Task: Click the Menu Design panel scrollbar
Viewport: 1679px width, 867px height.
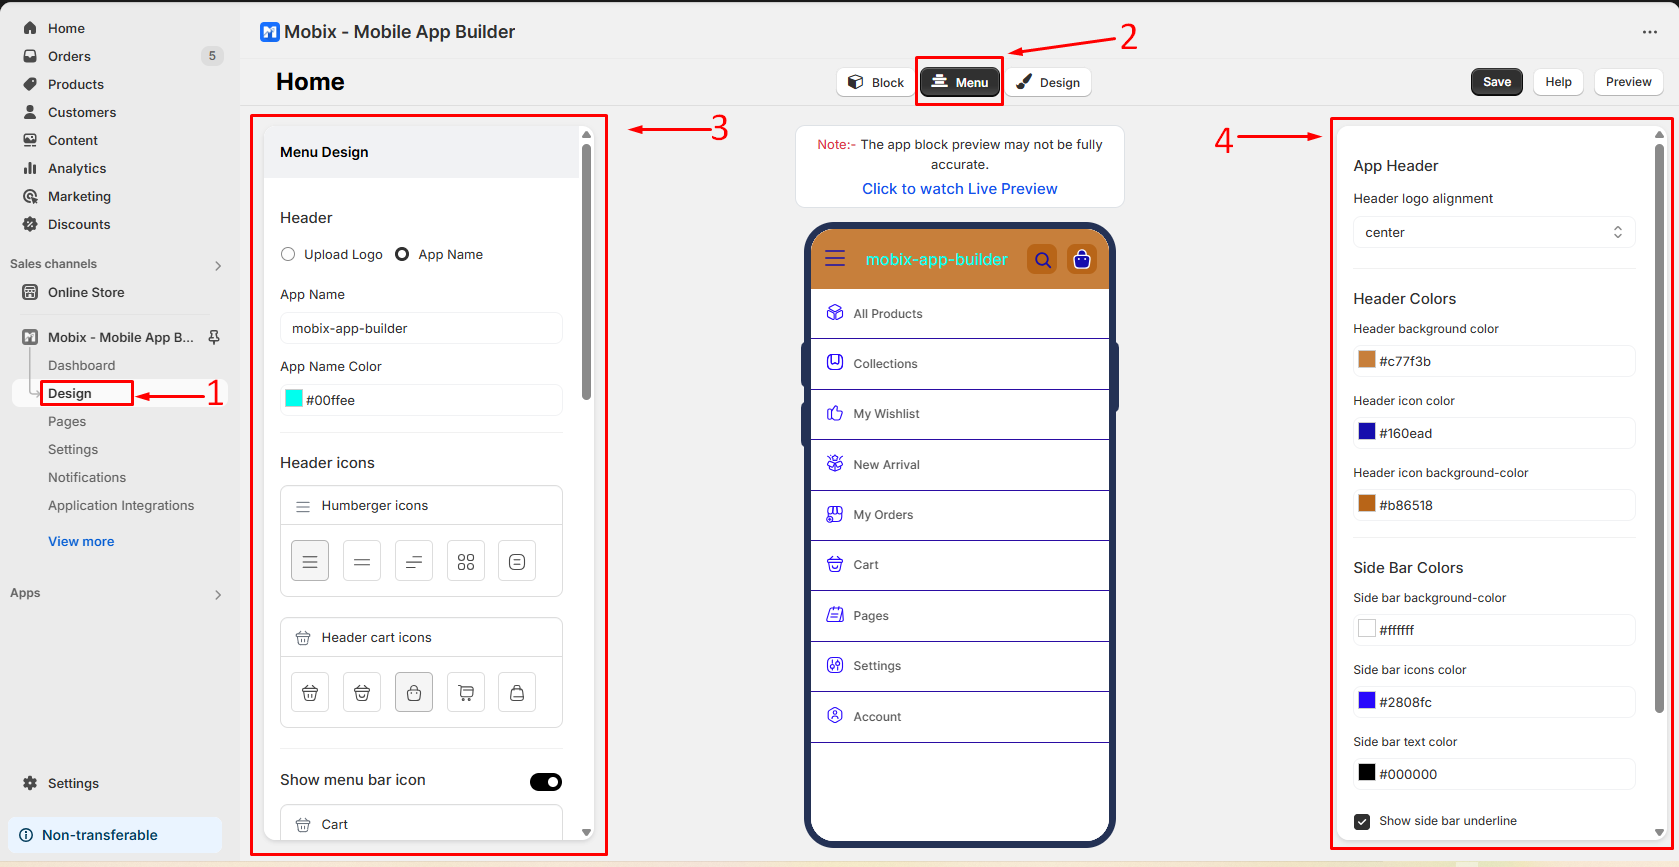Action: click(x=586, y=272)
